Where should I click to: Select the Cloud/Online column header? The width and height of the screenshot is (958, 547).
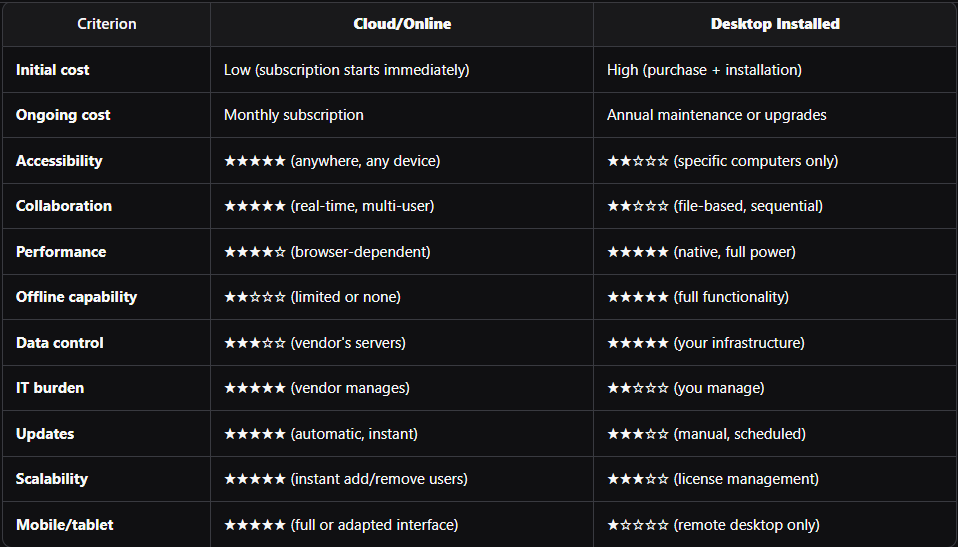click(402, 24)
